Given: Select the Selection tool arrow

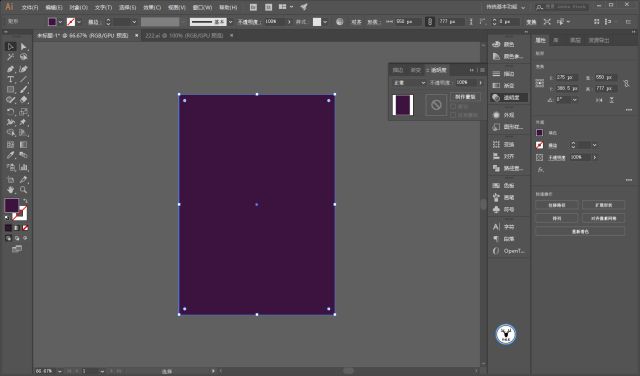Looking at the screenshot, I should pos(10,47).
